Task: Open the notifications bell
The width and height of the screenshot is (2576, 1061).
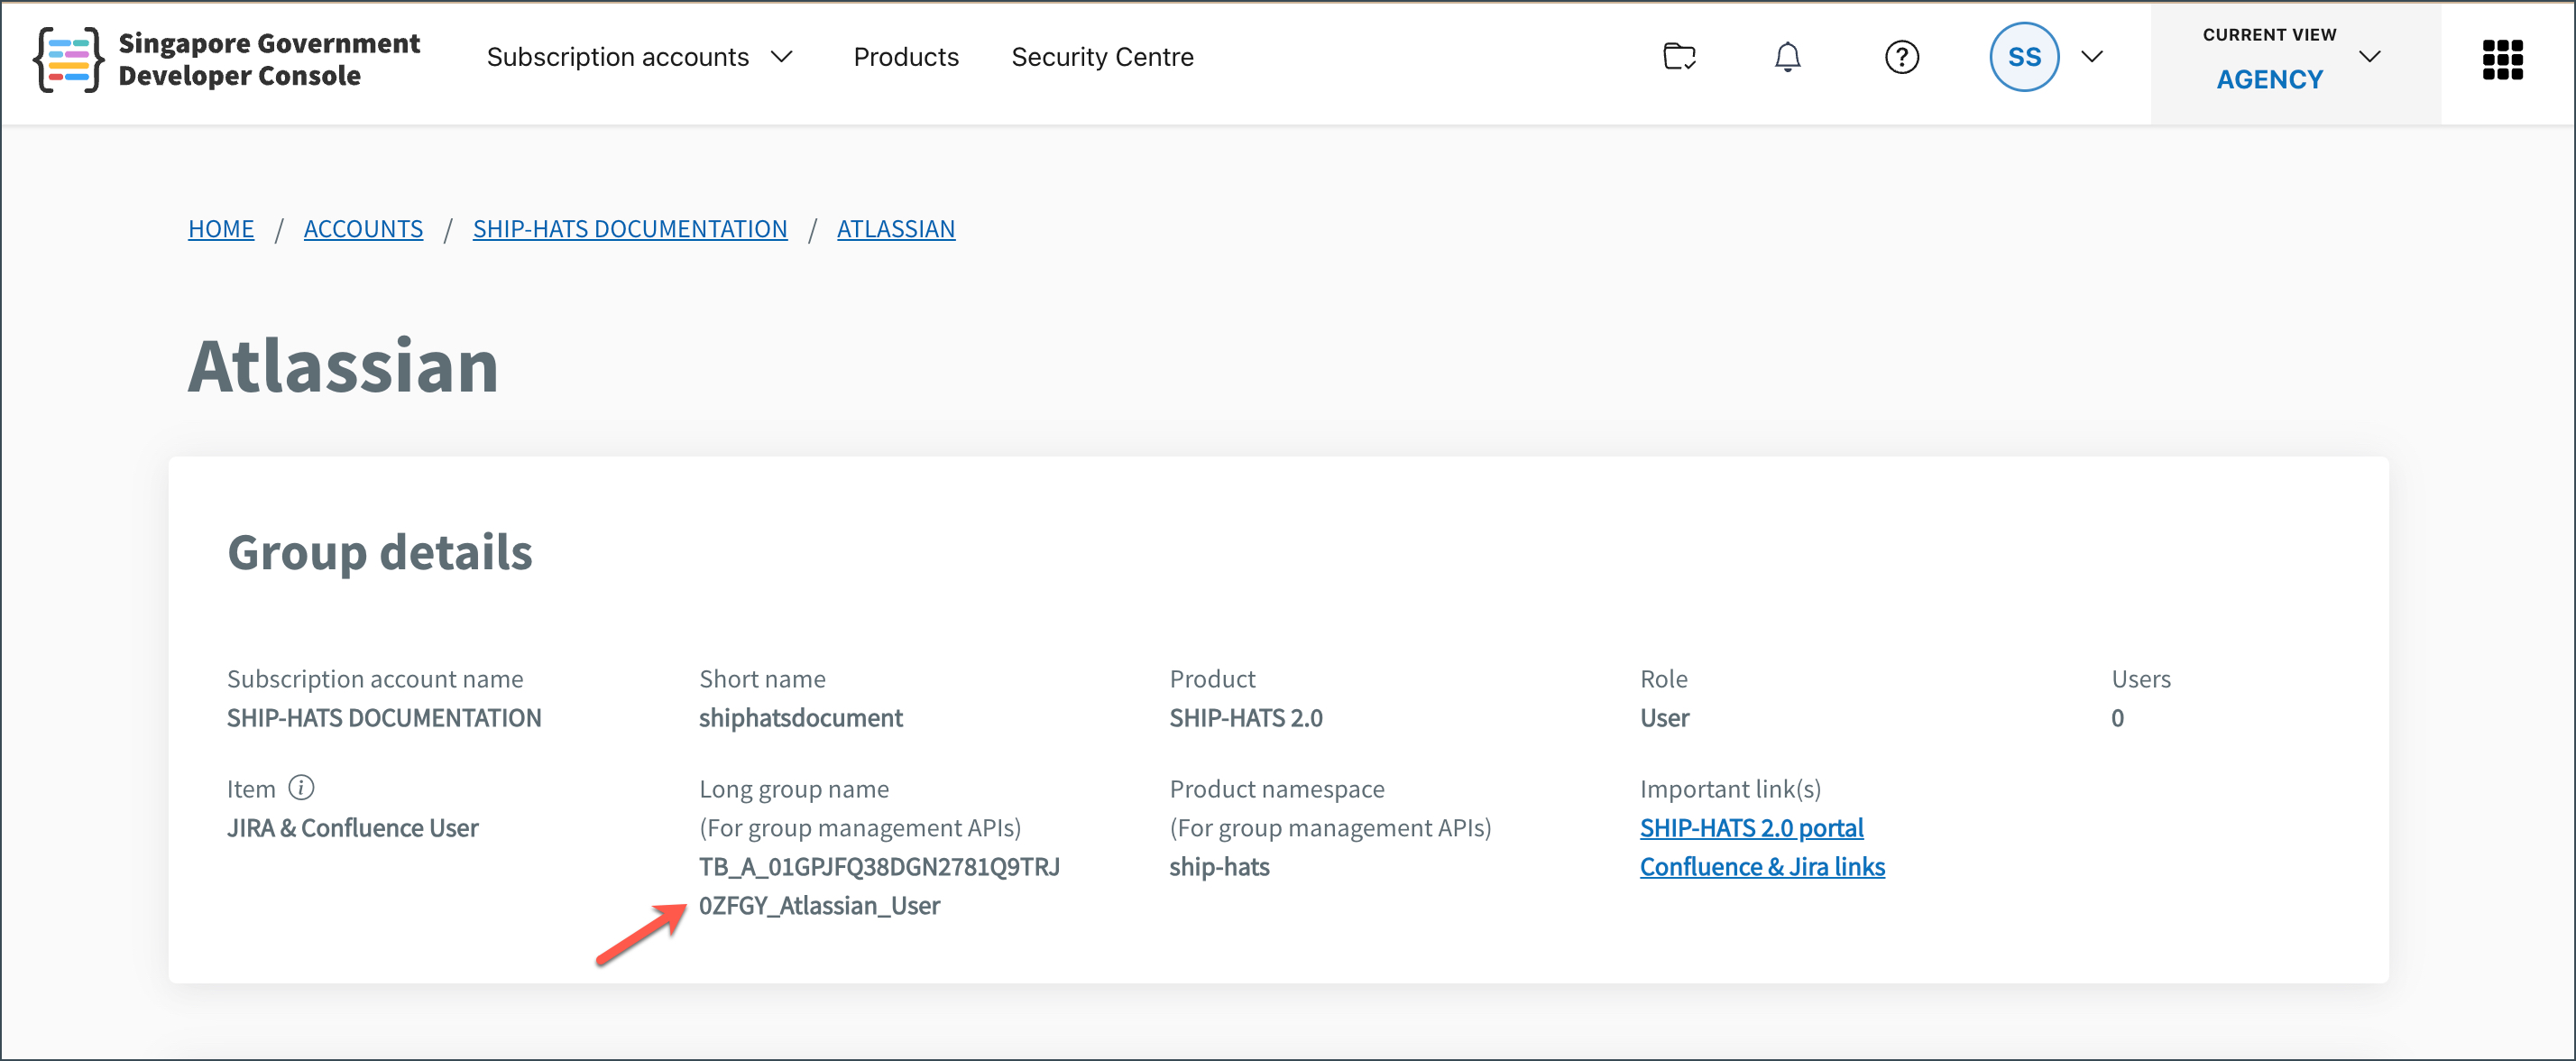Action: pos(1787,57)
